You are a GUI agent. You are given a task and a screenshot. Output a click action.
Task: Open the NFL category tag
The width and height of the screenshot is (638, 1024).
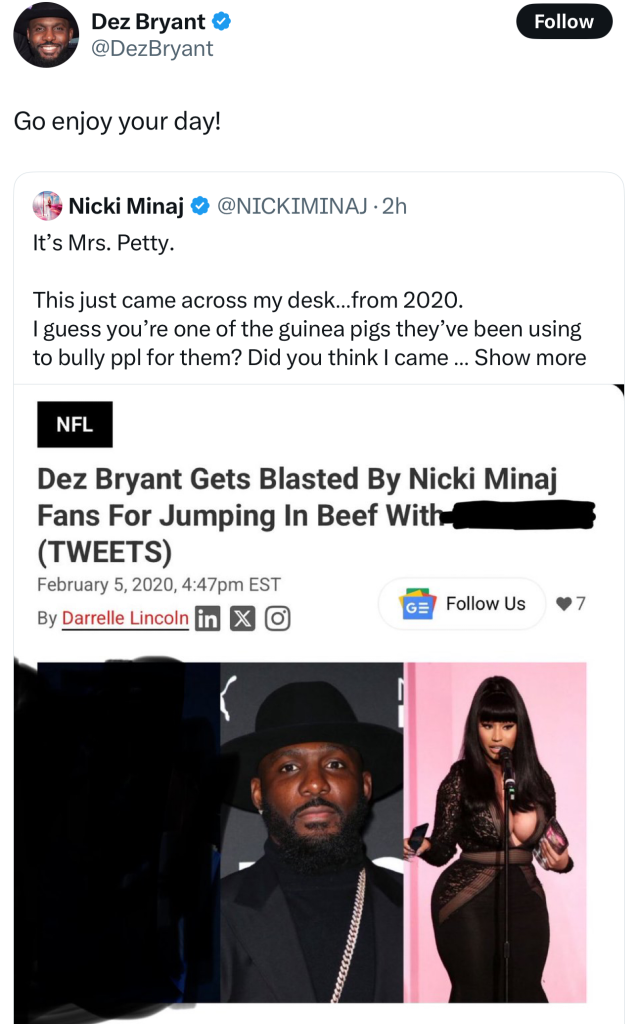pos(75,424)
